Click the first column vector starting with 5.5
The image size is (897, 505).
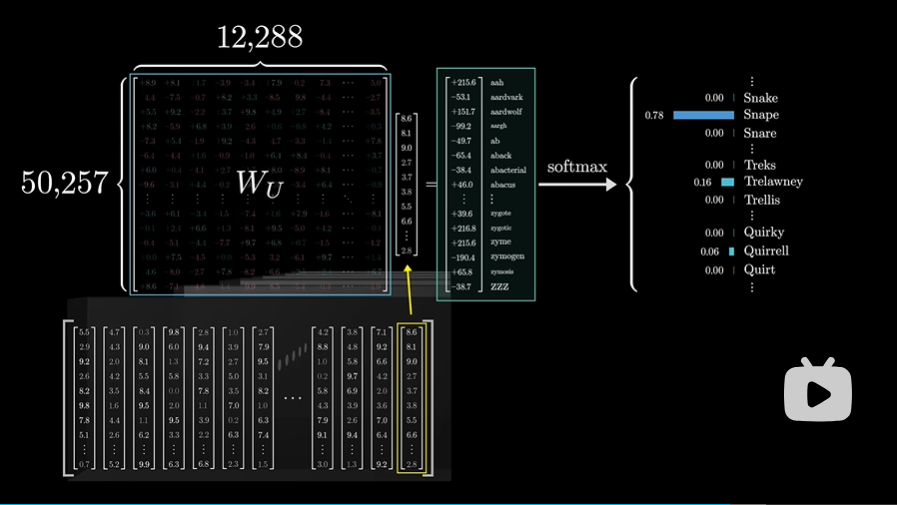coord(84,398)
